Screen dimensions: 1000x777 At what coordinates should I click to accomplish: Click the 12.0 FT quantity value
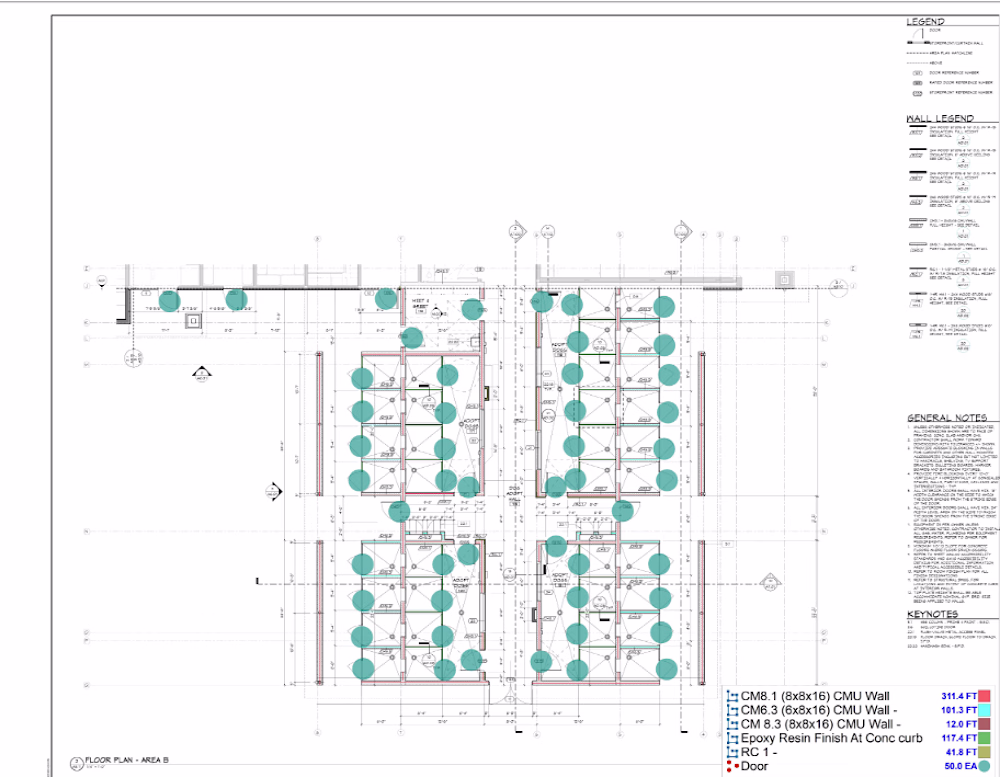point(961,725)
